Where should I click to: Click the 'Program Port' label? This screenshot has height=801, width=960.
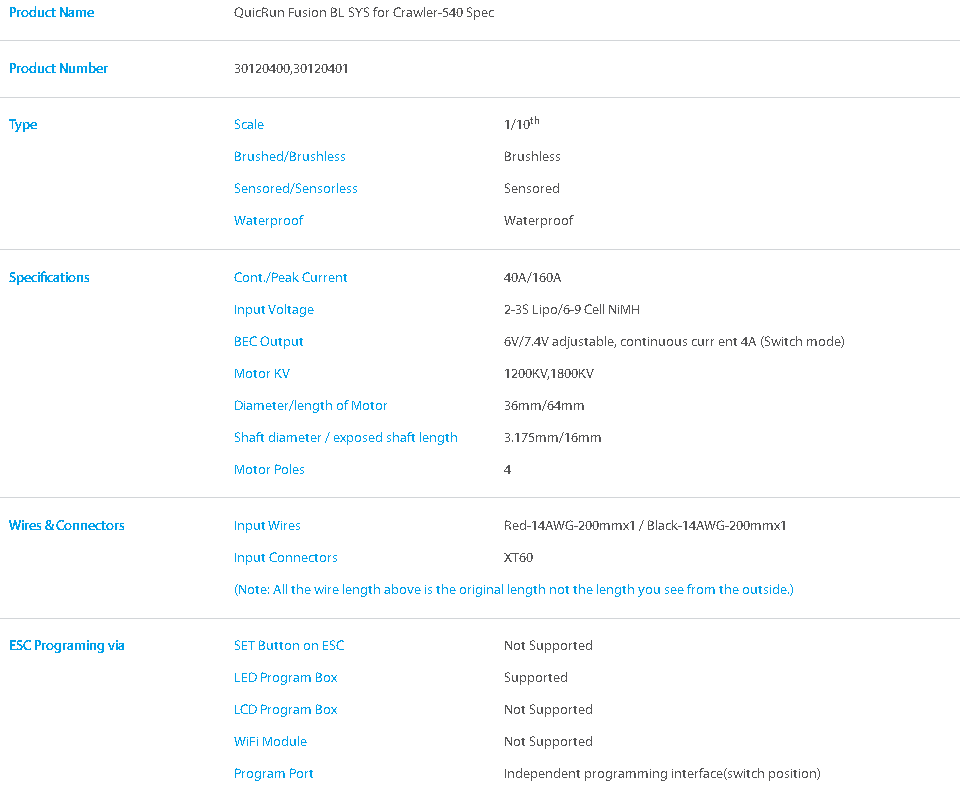[x=273, y=774]
